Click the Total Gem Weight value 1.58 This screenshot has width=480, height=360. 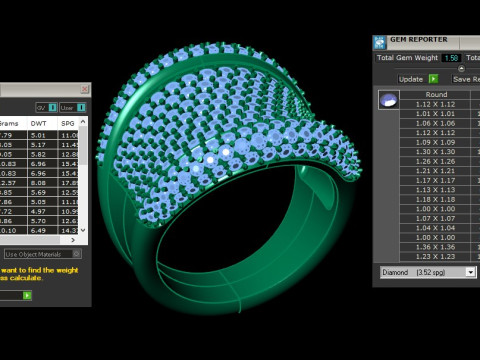(451, 58)
